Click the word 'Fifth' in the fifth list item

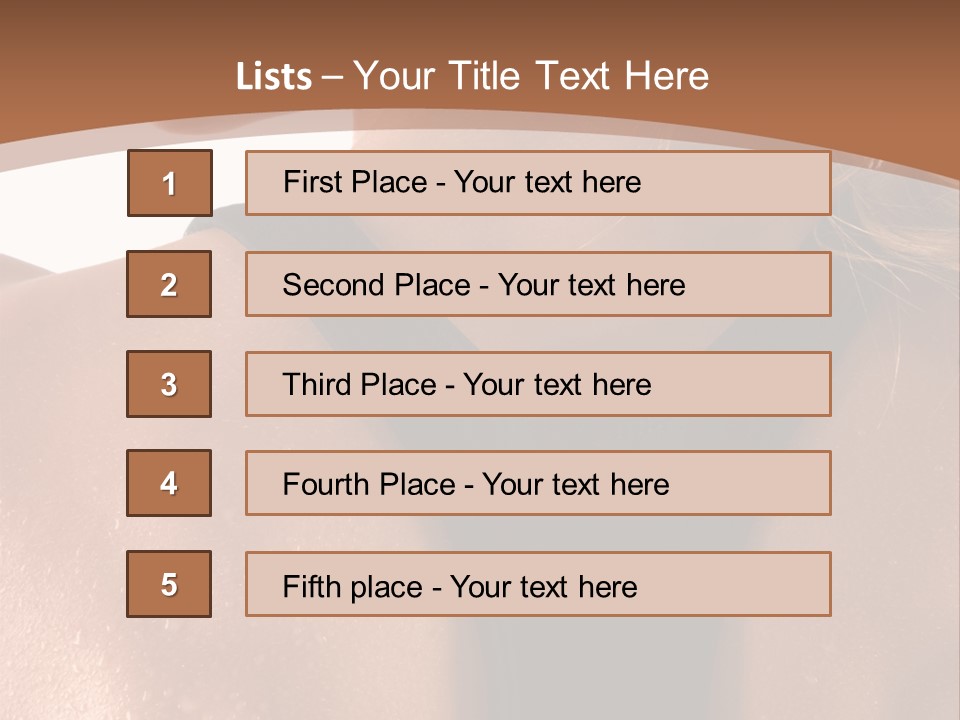point(310,587)
